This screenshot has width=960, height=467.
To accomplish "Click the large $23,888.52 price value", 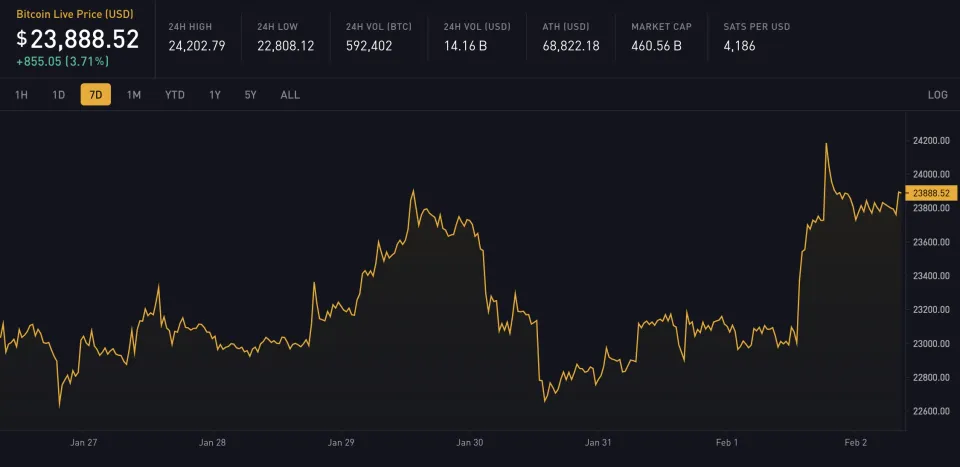I will 78,40.
